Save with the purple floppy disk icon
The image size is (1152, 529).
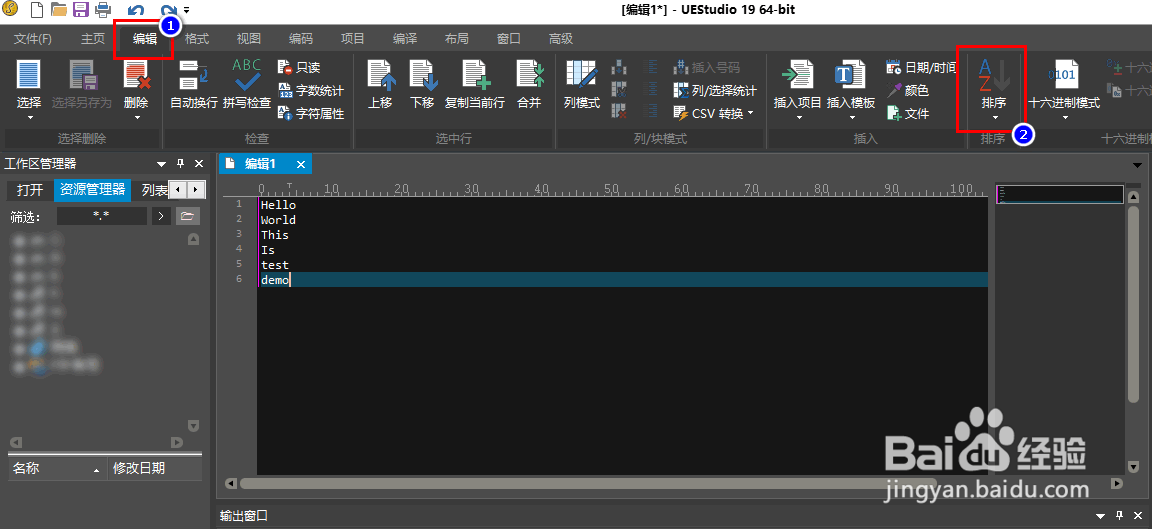coord(81,10)
